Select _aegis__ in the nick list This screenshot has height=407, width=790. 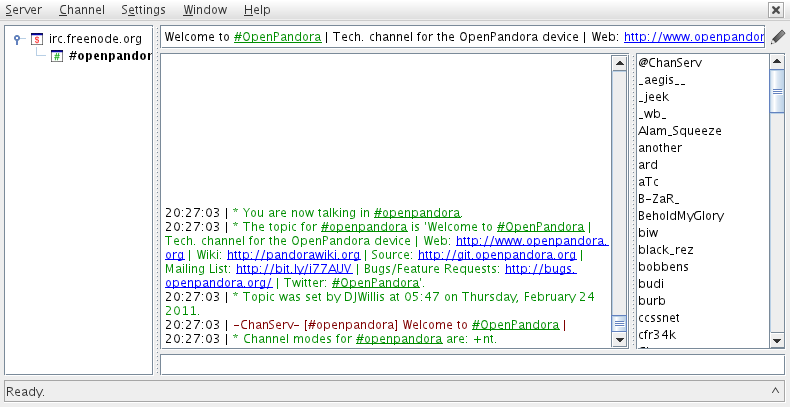(662, 80)
